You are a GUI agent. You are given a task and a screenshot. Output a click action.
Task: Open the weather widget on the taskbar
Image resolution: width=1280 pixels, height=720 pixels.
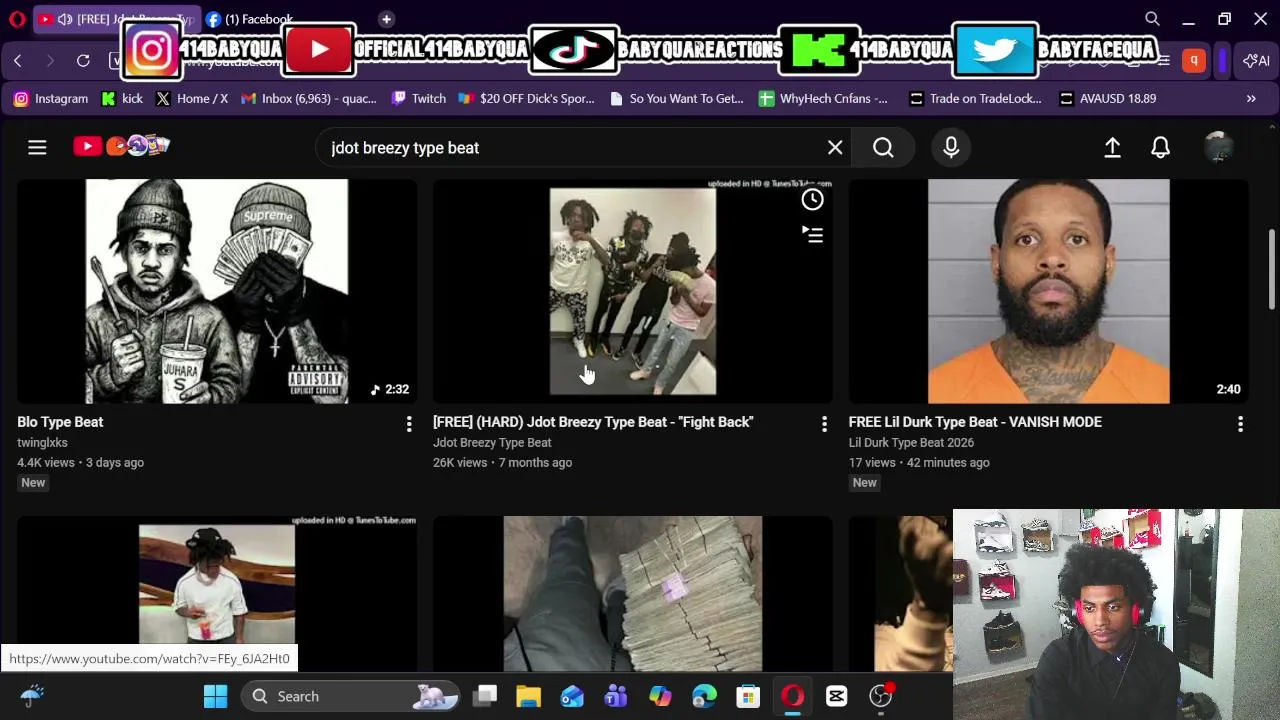[x=32, y=696]
